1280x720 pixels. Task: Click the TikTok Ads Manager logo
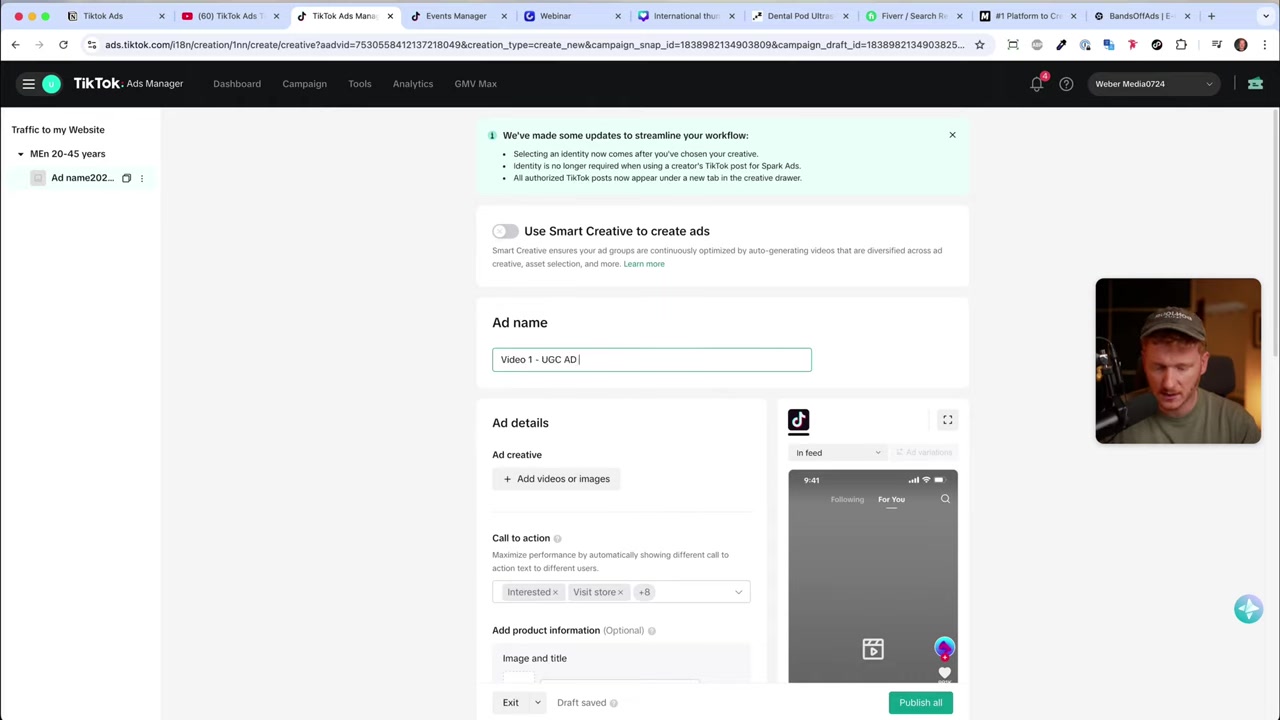coord(128,84)
